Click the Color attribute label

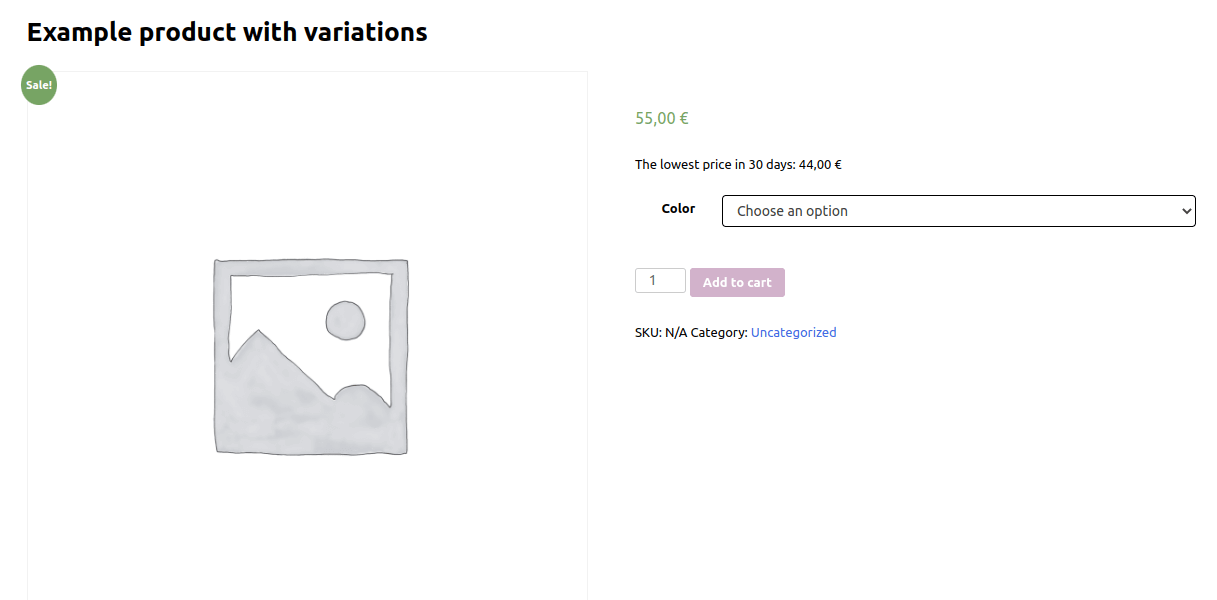(678, 209)
